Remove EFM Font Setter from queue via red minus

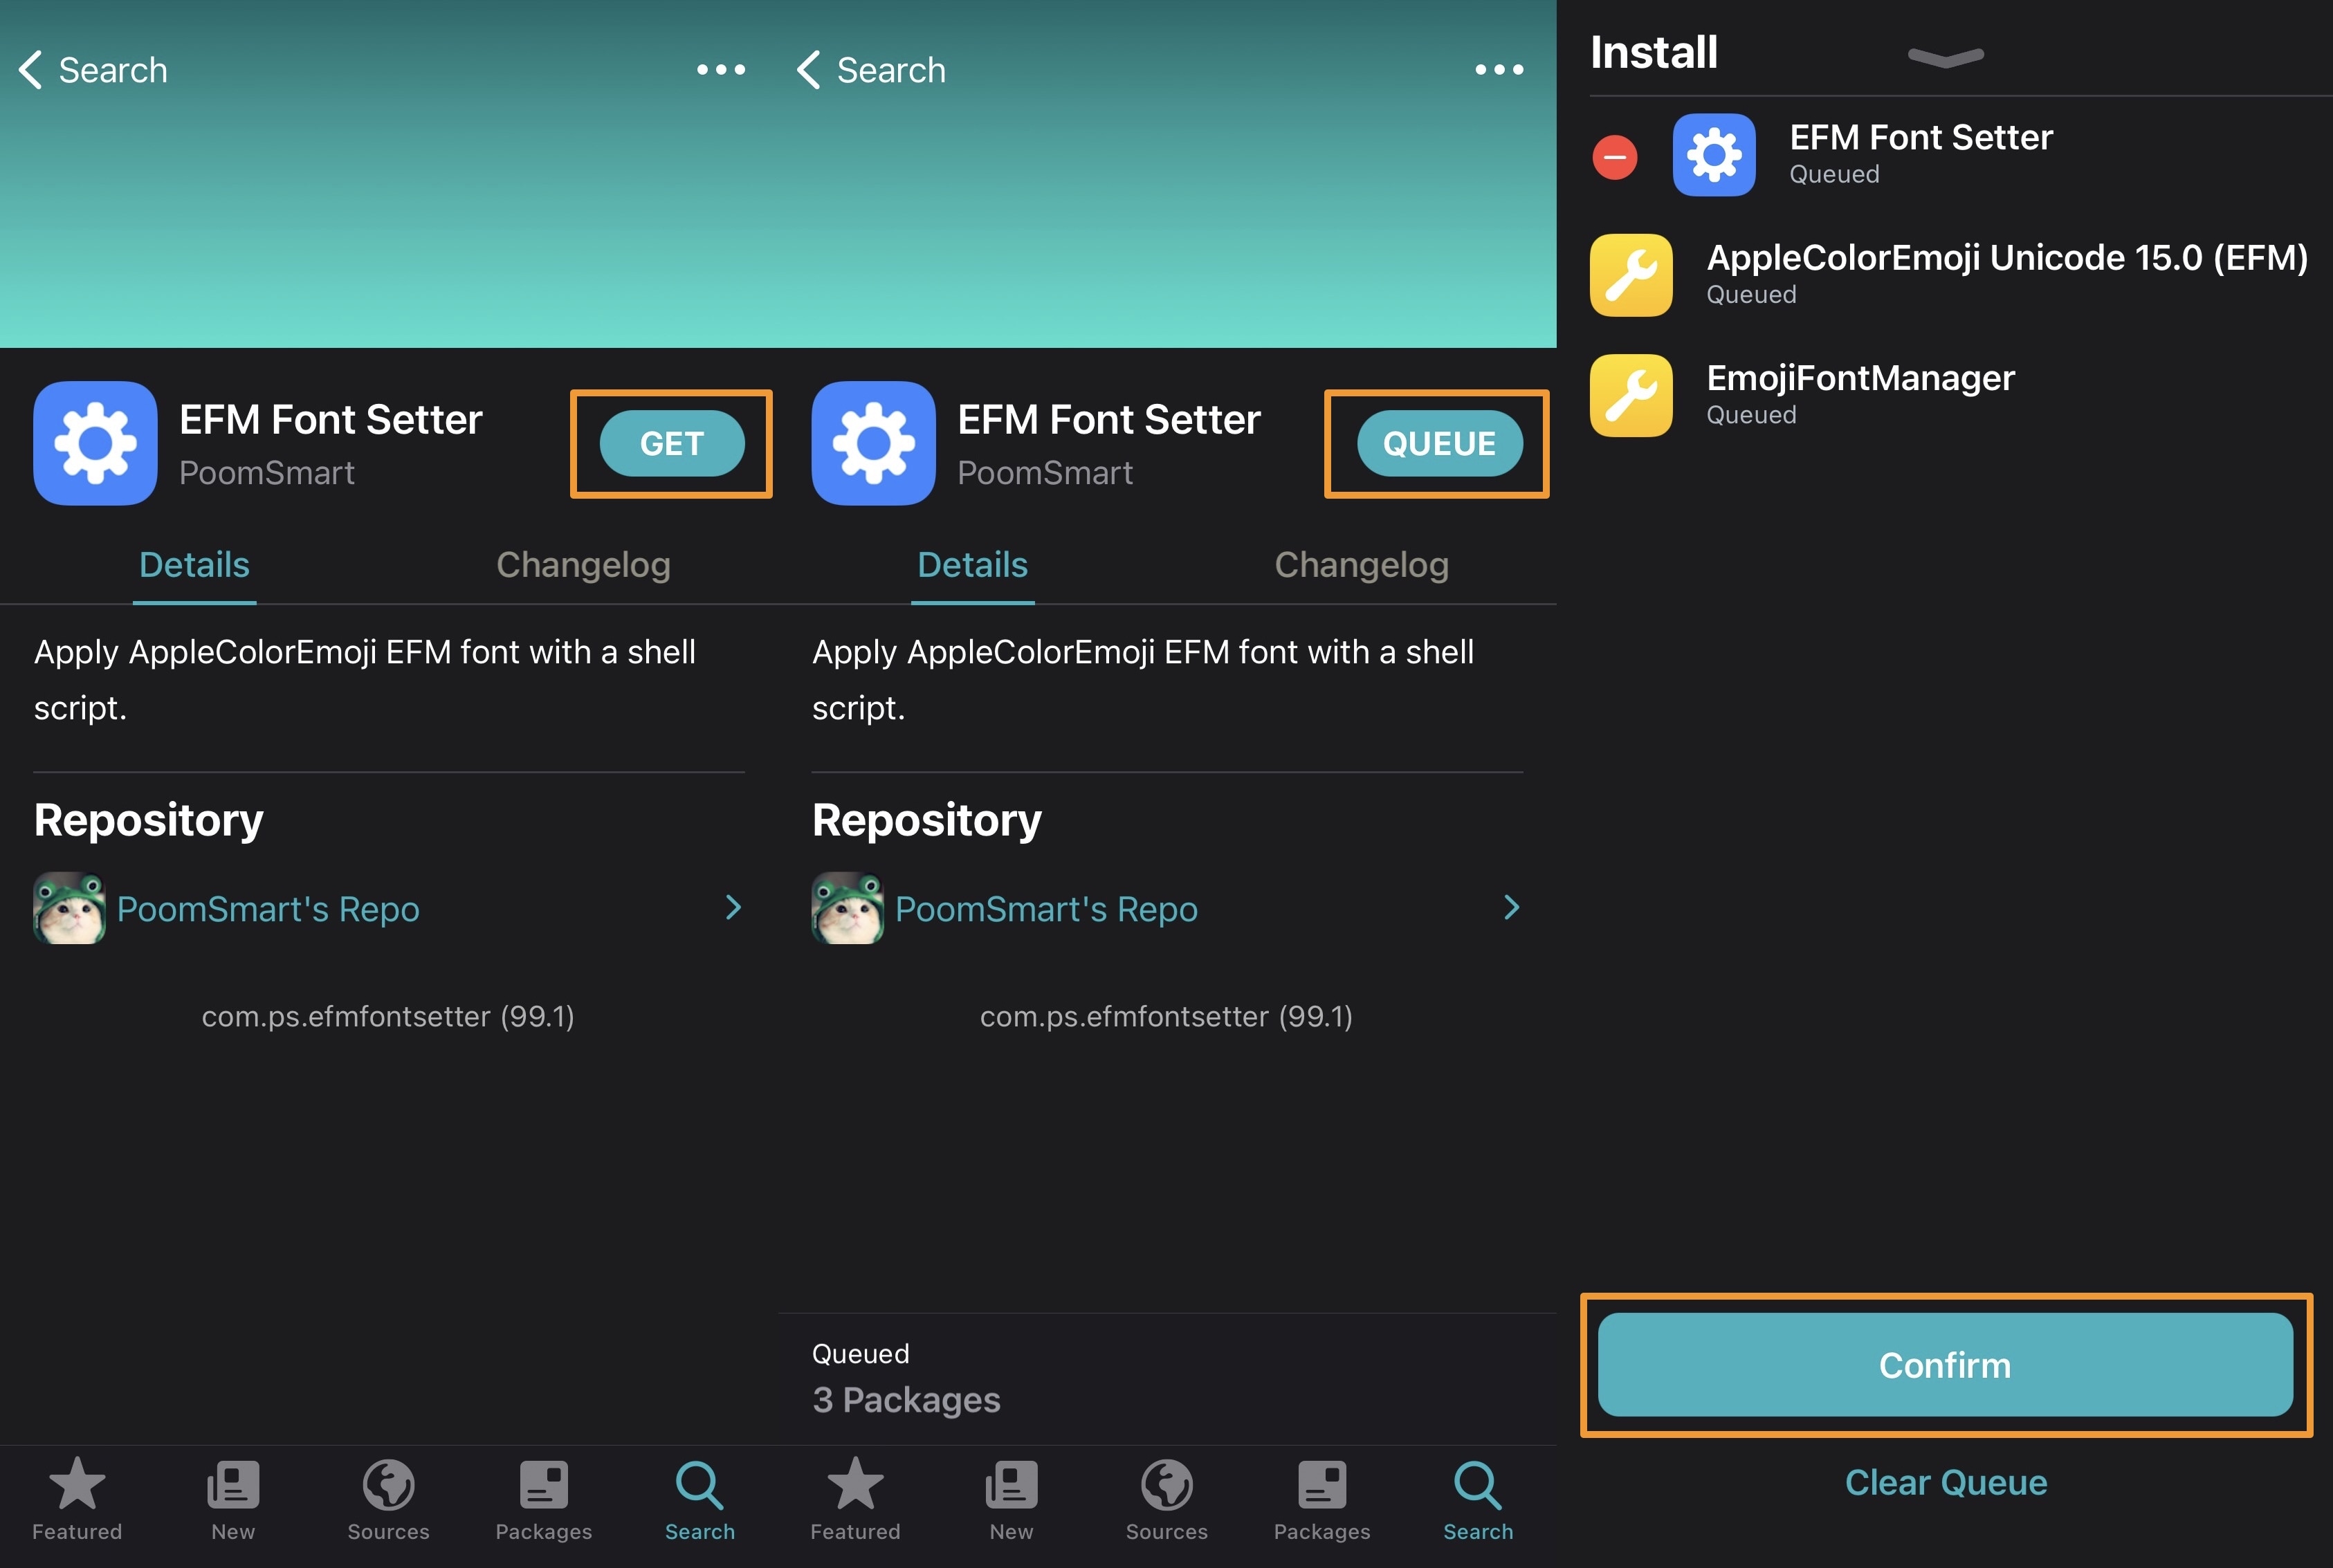click(1615, 157)
